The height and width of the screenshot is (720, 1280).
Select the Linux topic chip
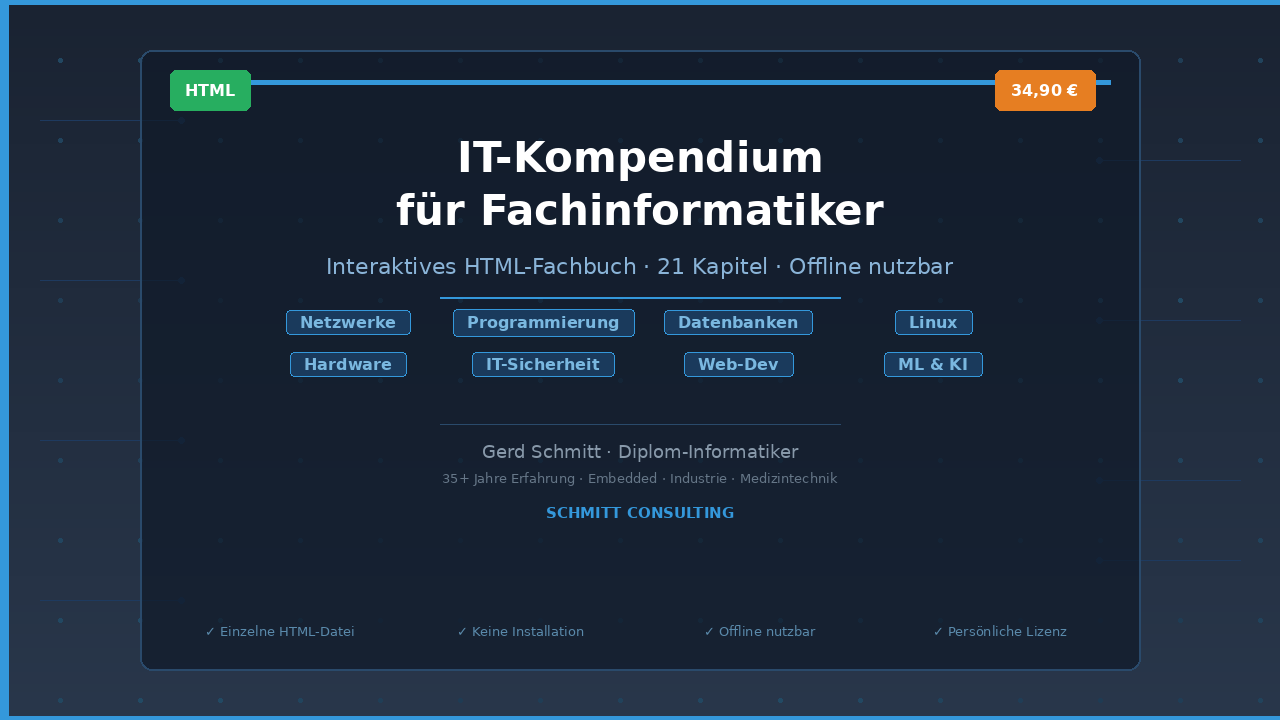933,322
